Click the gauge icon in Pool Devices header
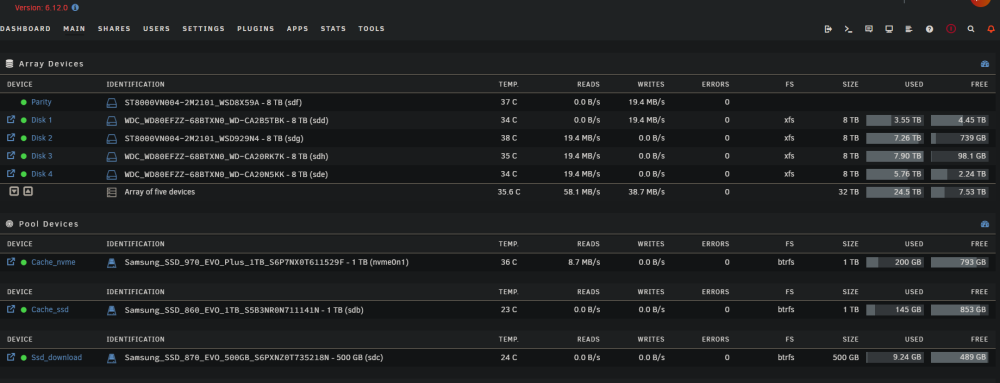Screen dimensions: 1000x383 [x=984, y=224]
